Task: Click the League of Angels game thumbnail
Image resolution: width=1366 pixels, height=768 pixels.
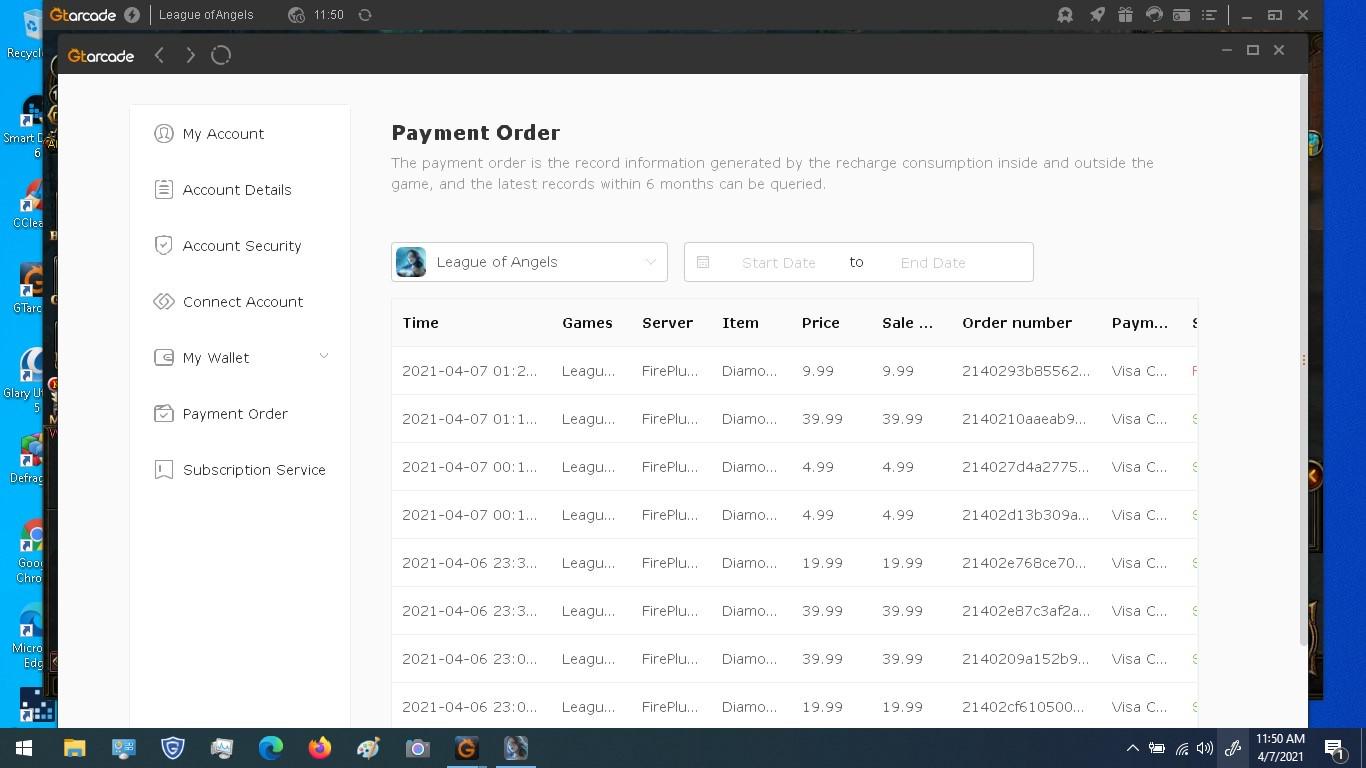Action: pyautogui.click(x=411, y=262)
